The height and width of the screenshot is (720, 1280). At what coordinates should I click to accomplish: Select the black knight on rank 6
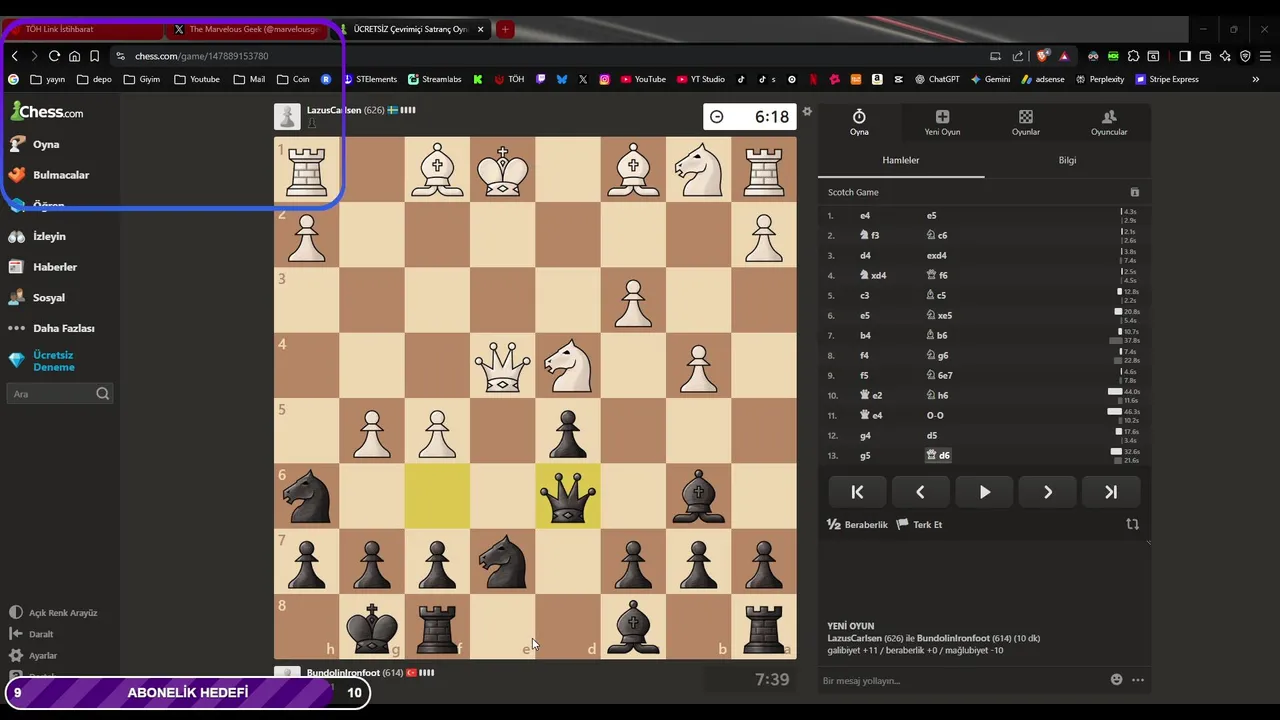(x=306, y=496)
